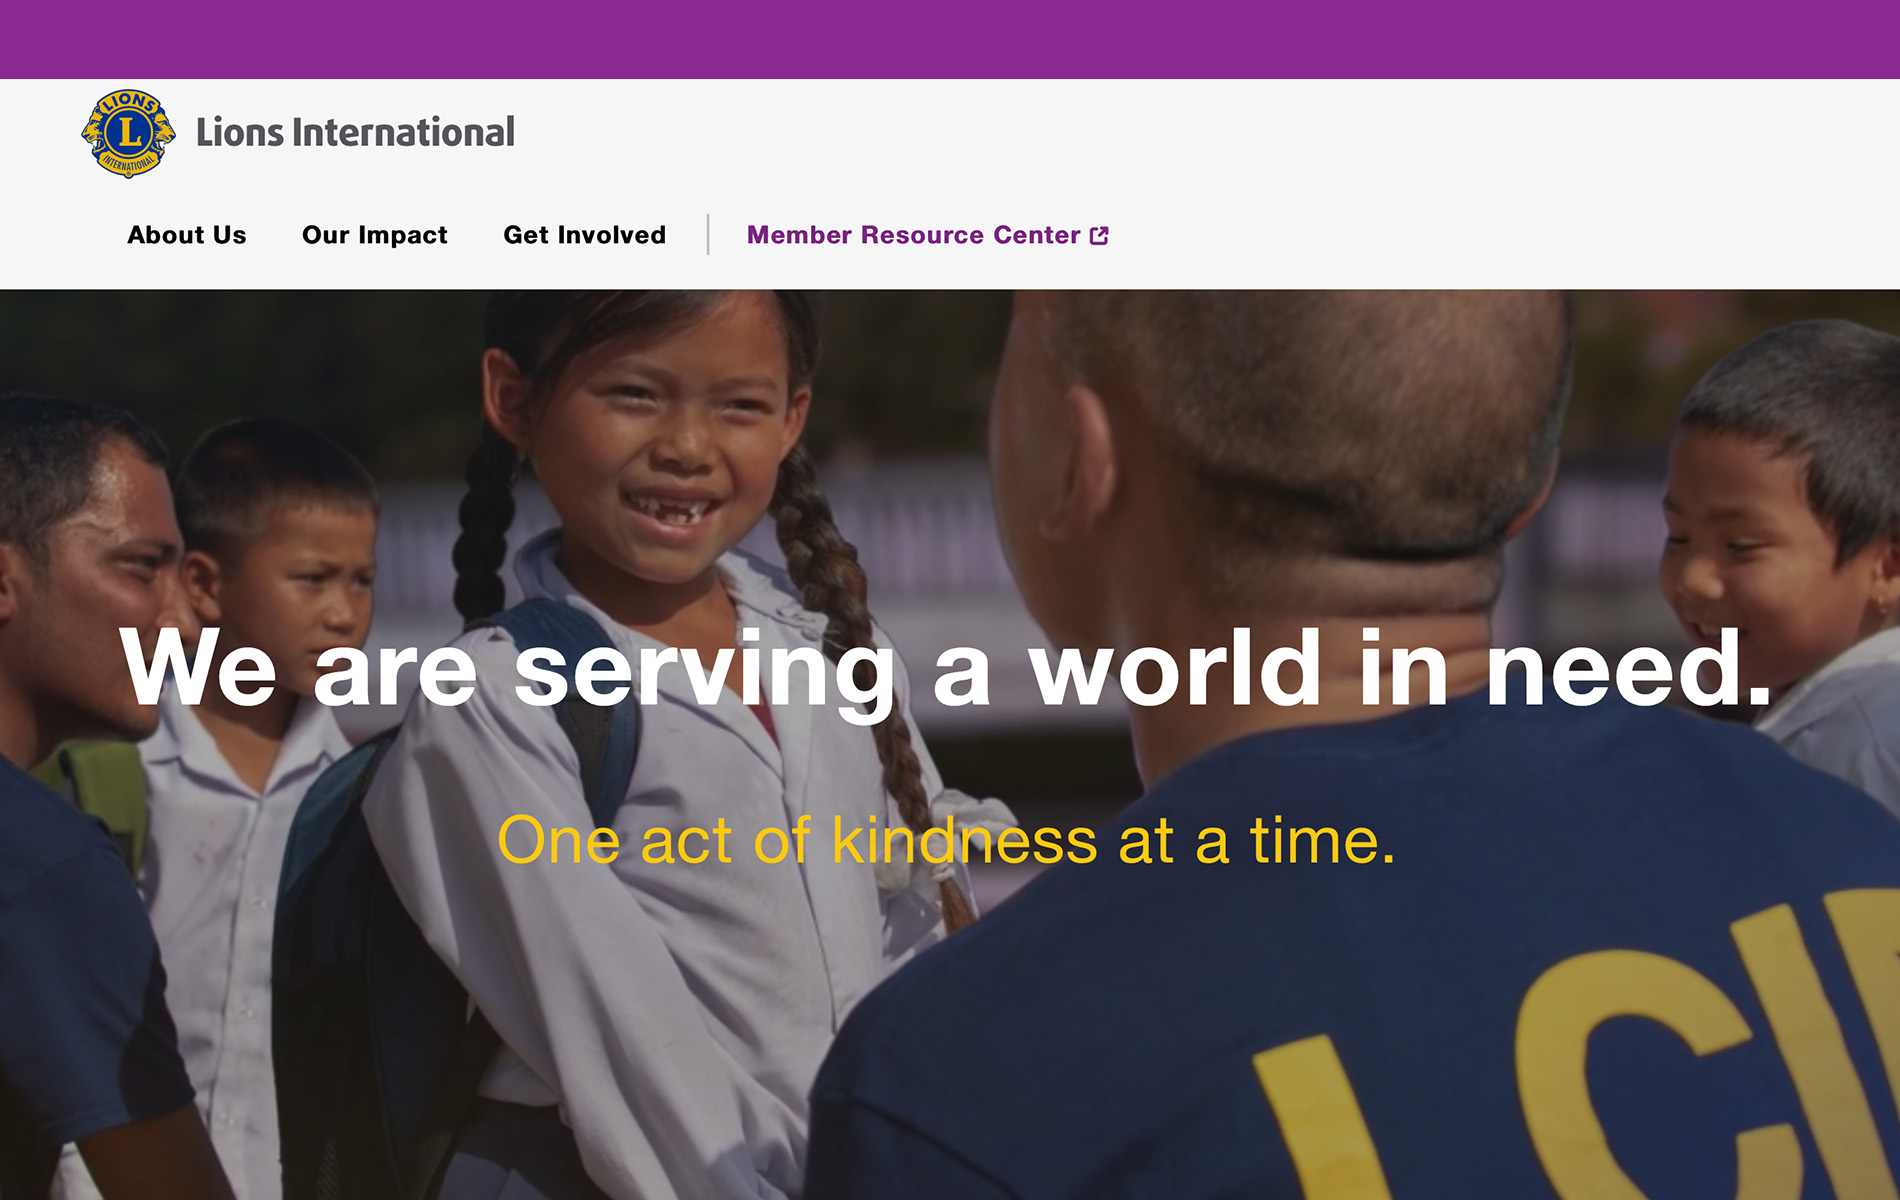This screenshot has height=1200, width=1900.
Task: Click the word "kindness" in the tagline
Action: (964, 840)
